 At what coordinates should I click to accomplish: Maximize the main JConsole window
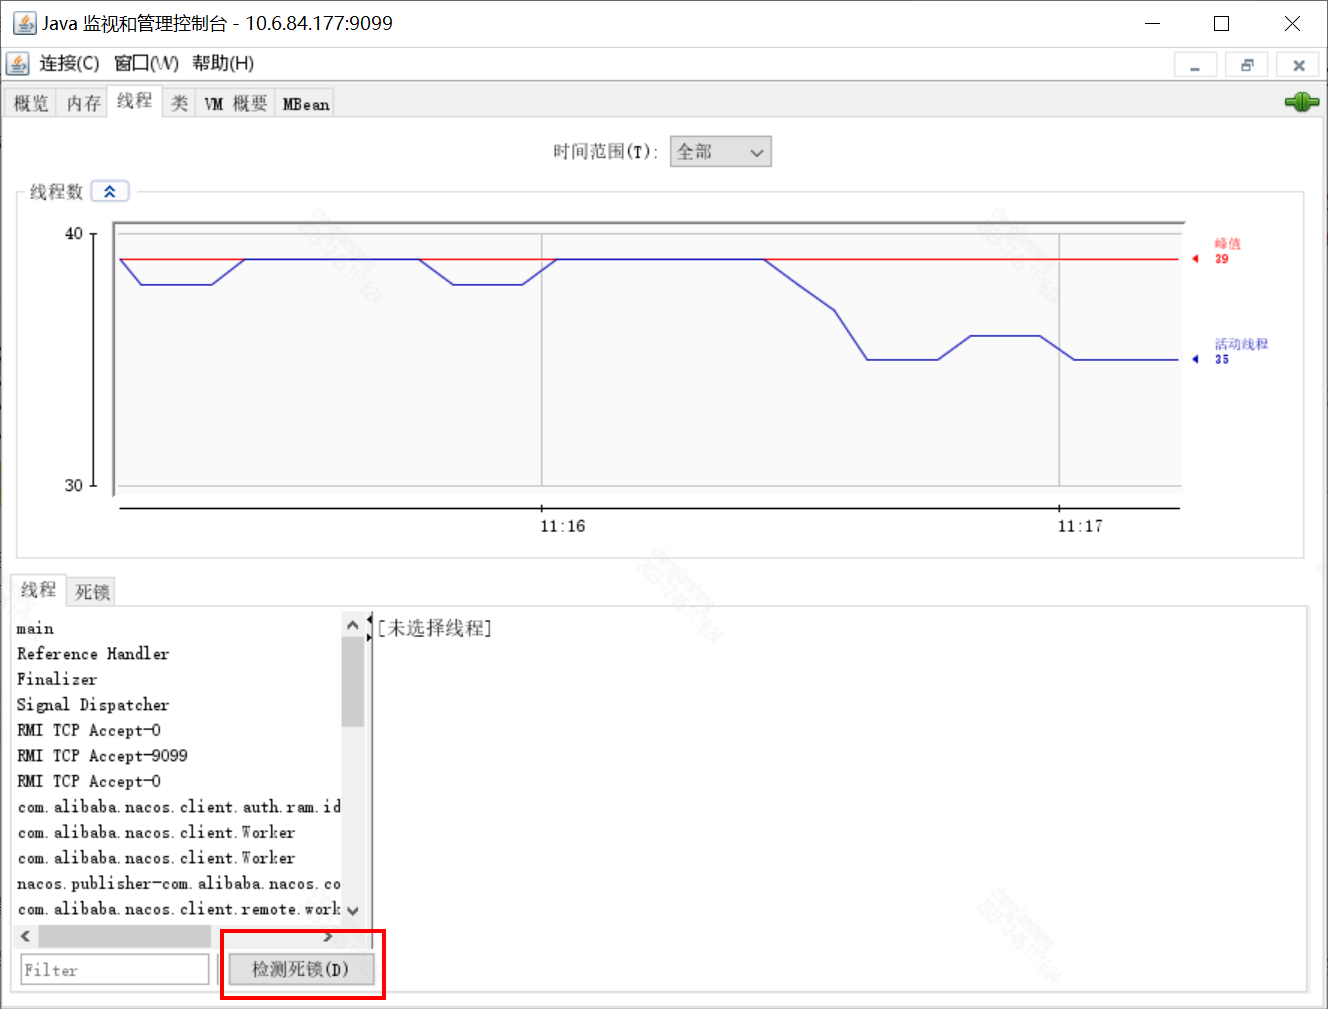pos(1221,23)
